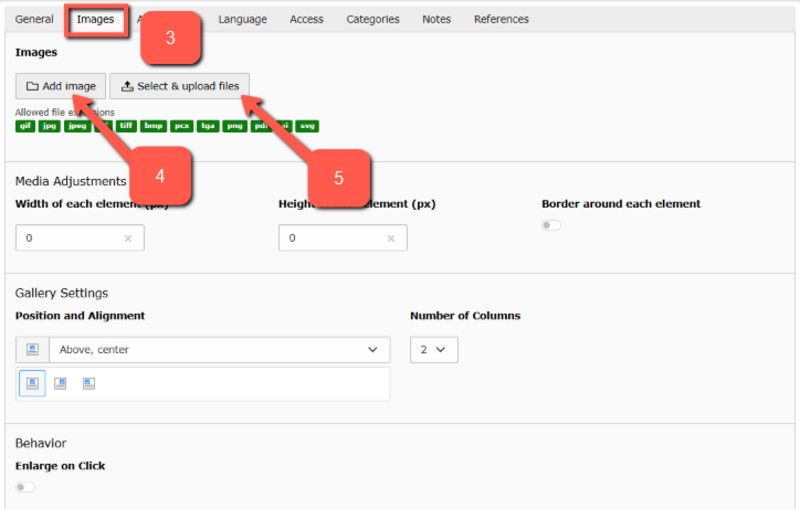View the References tab
This screenshot has height=509, width=800.
(501, 19)
